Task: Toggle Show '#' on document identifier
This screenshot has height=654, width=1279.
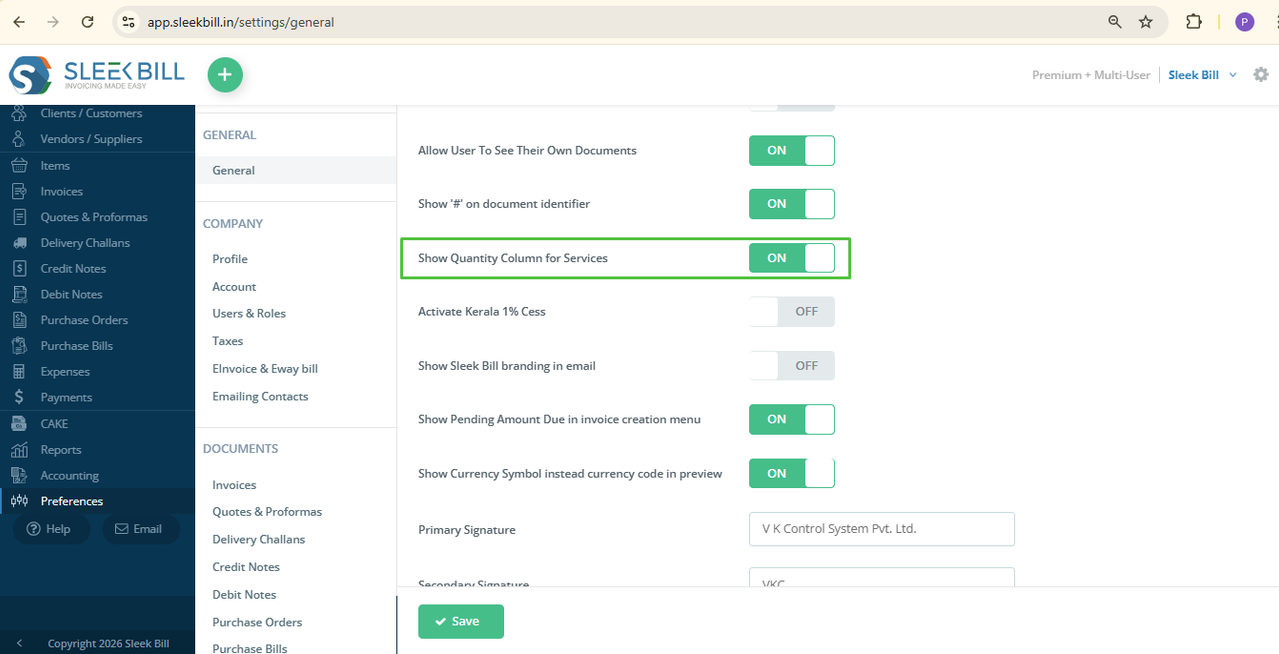Action: (792, 203)
